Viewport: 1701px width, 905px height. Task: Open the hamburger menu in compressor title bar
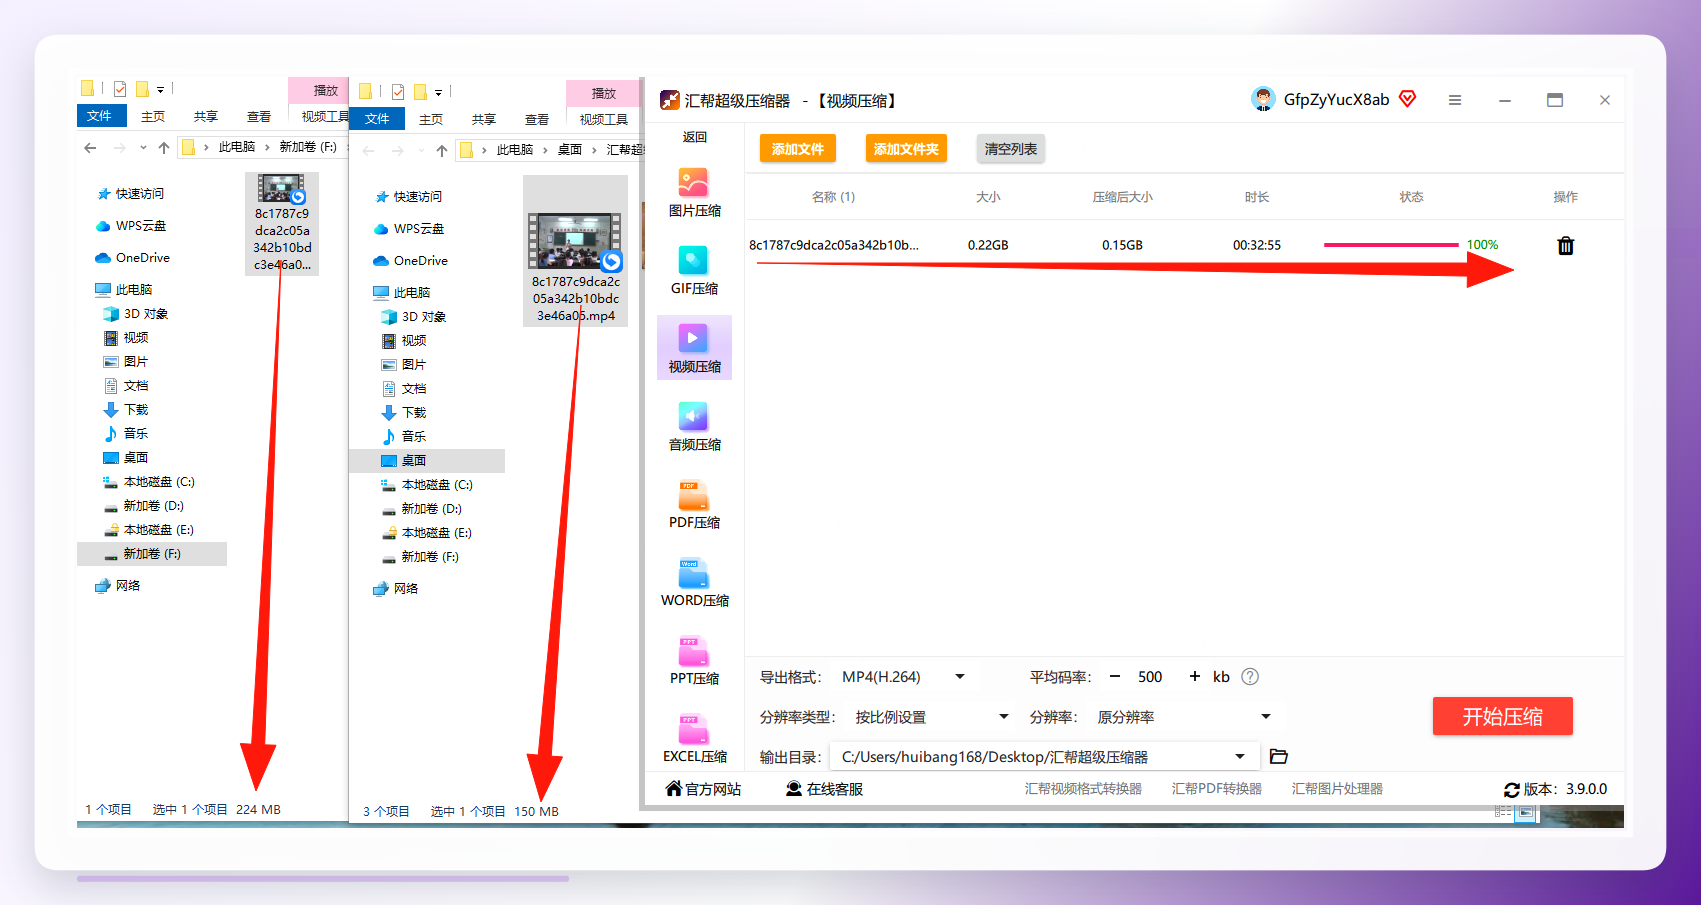click(x=1455, y=100)
